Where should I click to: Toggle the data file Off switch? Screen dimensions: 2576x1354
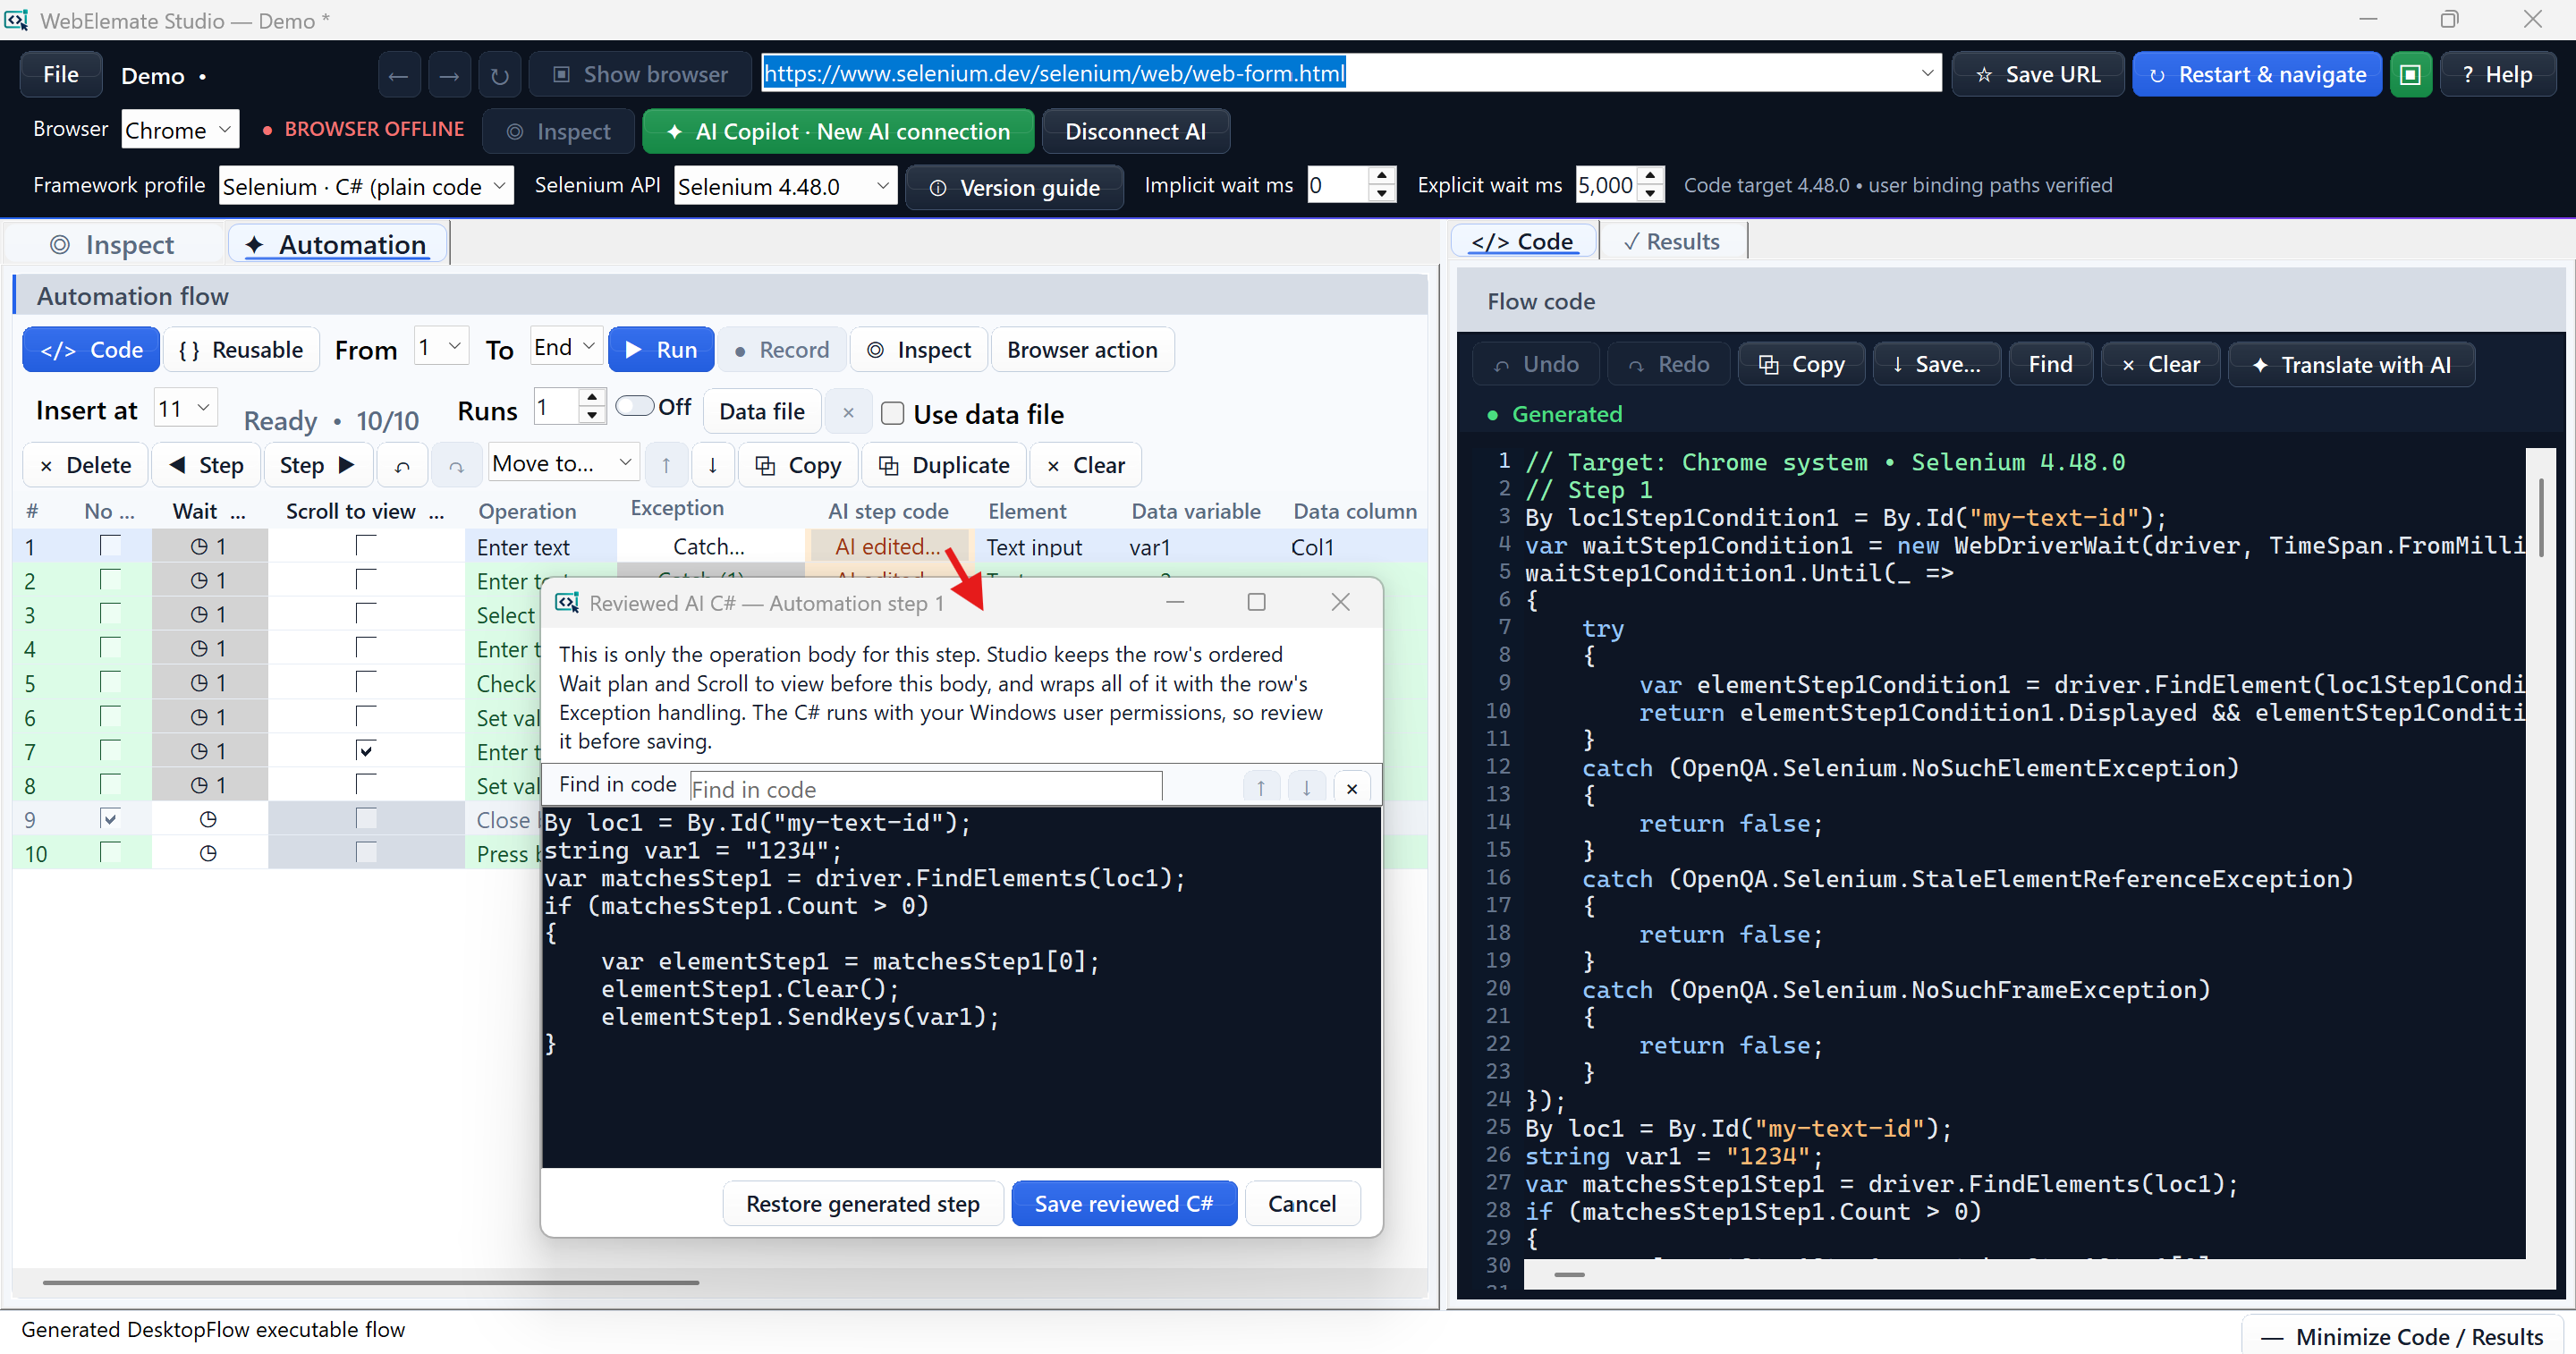(635, 406)
